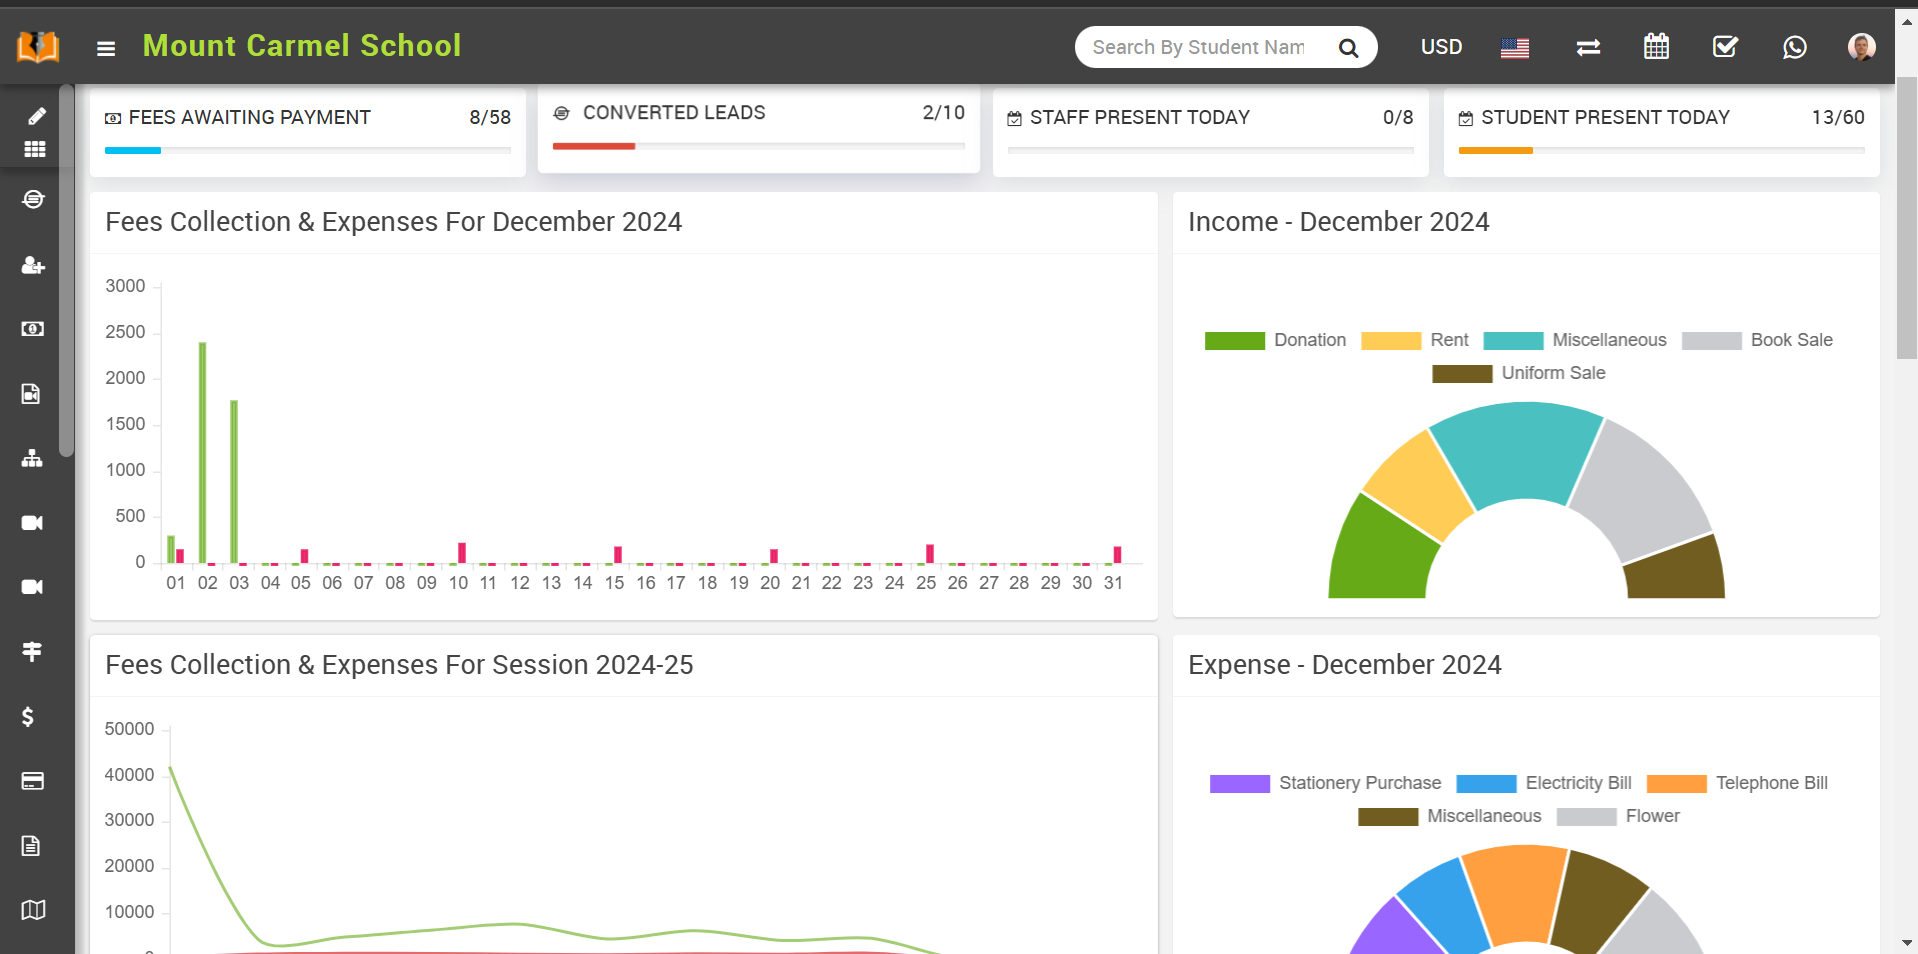This screenshot has height=954, width=1918.
Task: Click the Fees Awaiting Payment progress bar
Action: [x=308, y=151]
